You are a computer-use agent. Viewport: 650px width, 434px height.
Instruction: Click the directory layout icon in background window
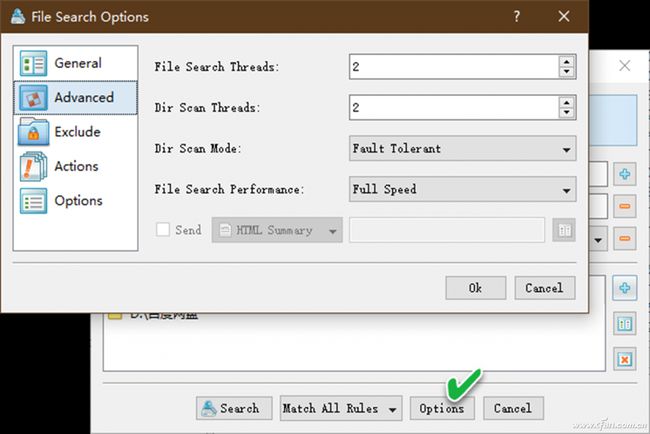(x=625, y=323)
